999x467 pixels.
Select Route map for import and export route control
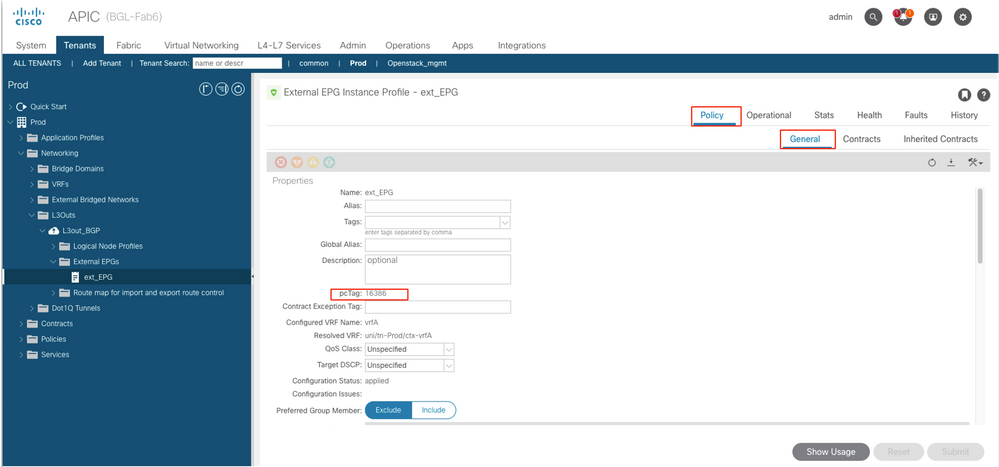click(x=148, y=292)
